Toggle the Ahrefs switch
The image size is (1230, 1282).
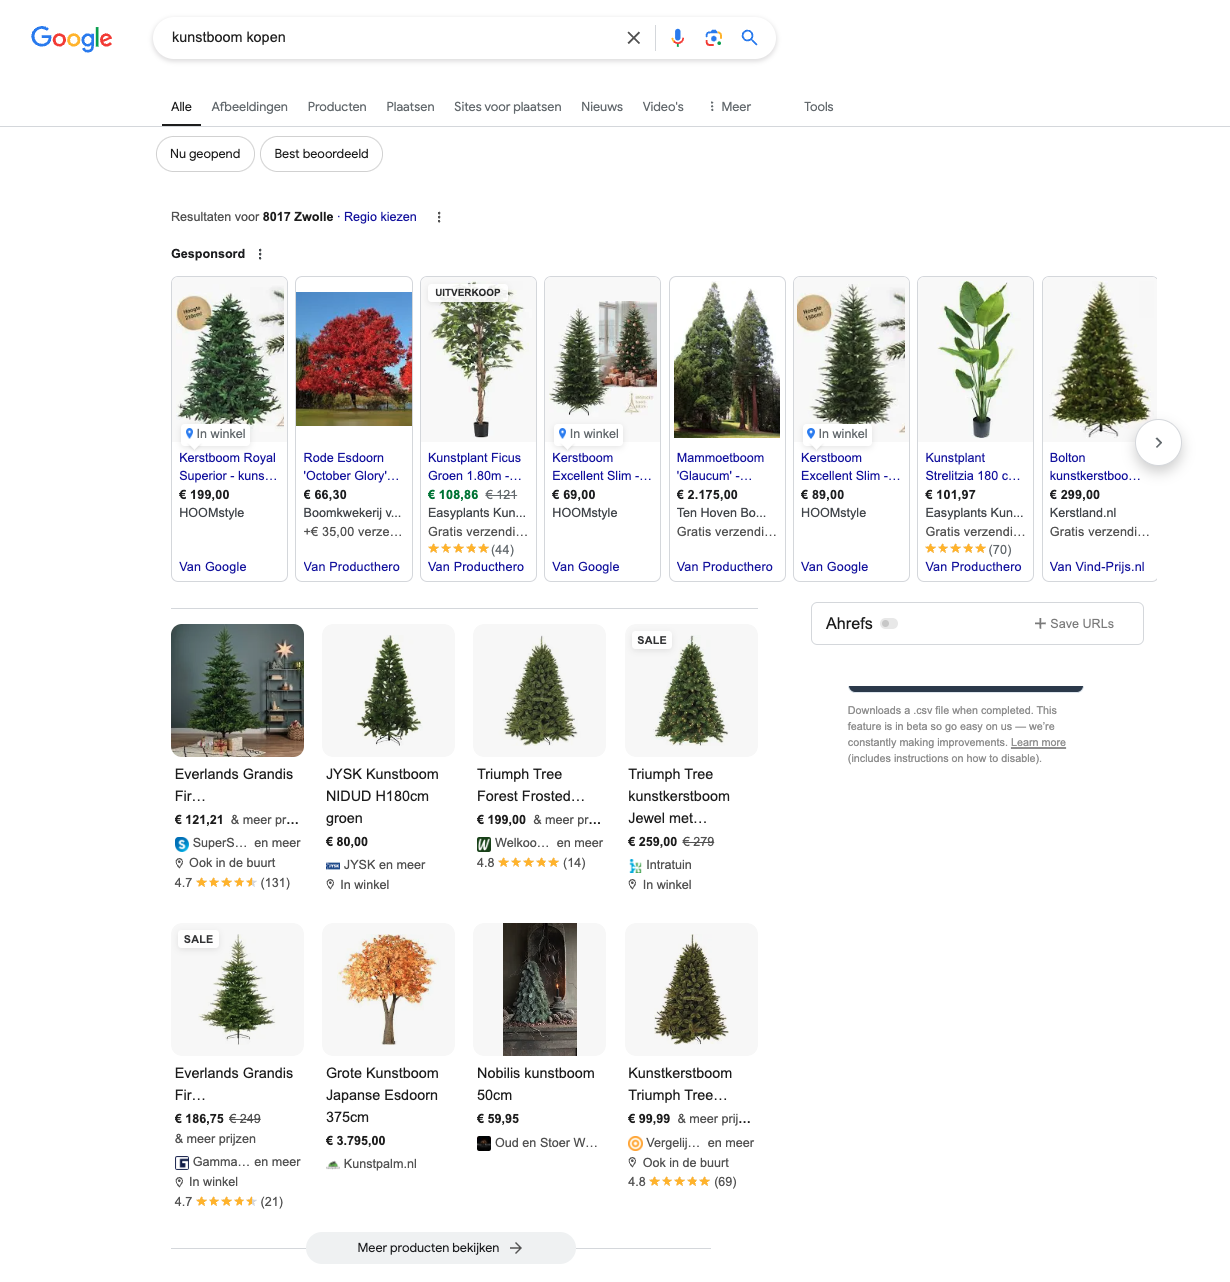889,623
